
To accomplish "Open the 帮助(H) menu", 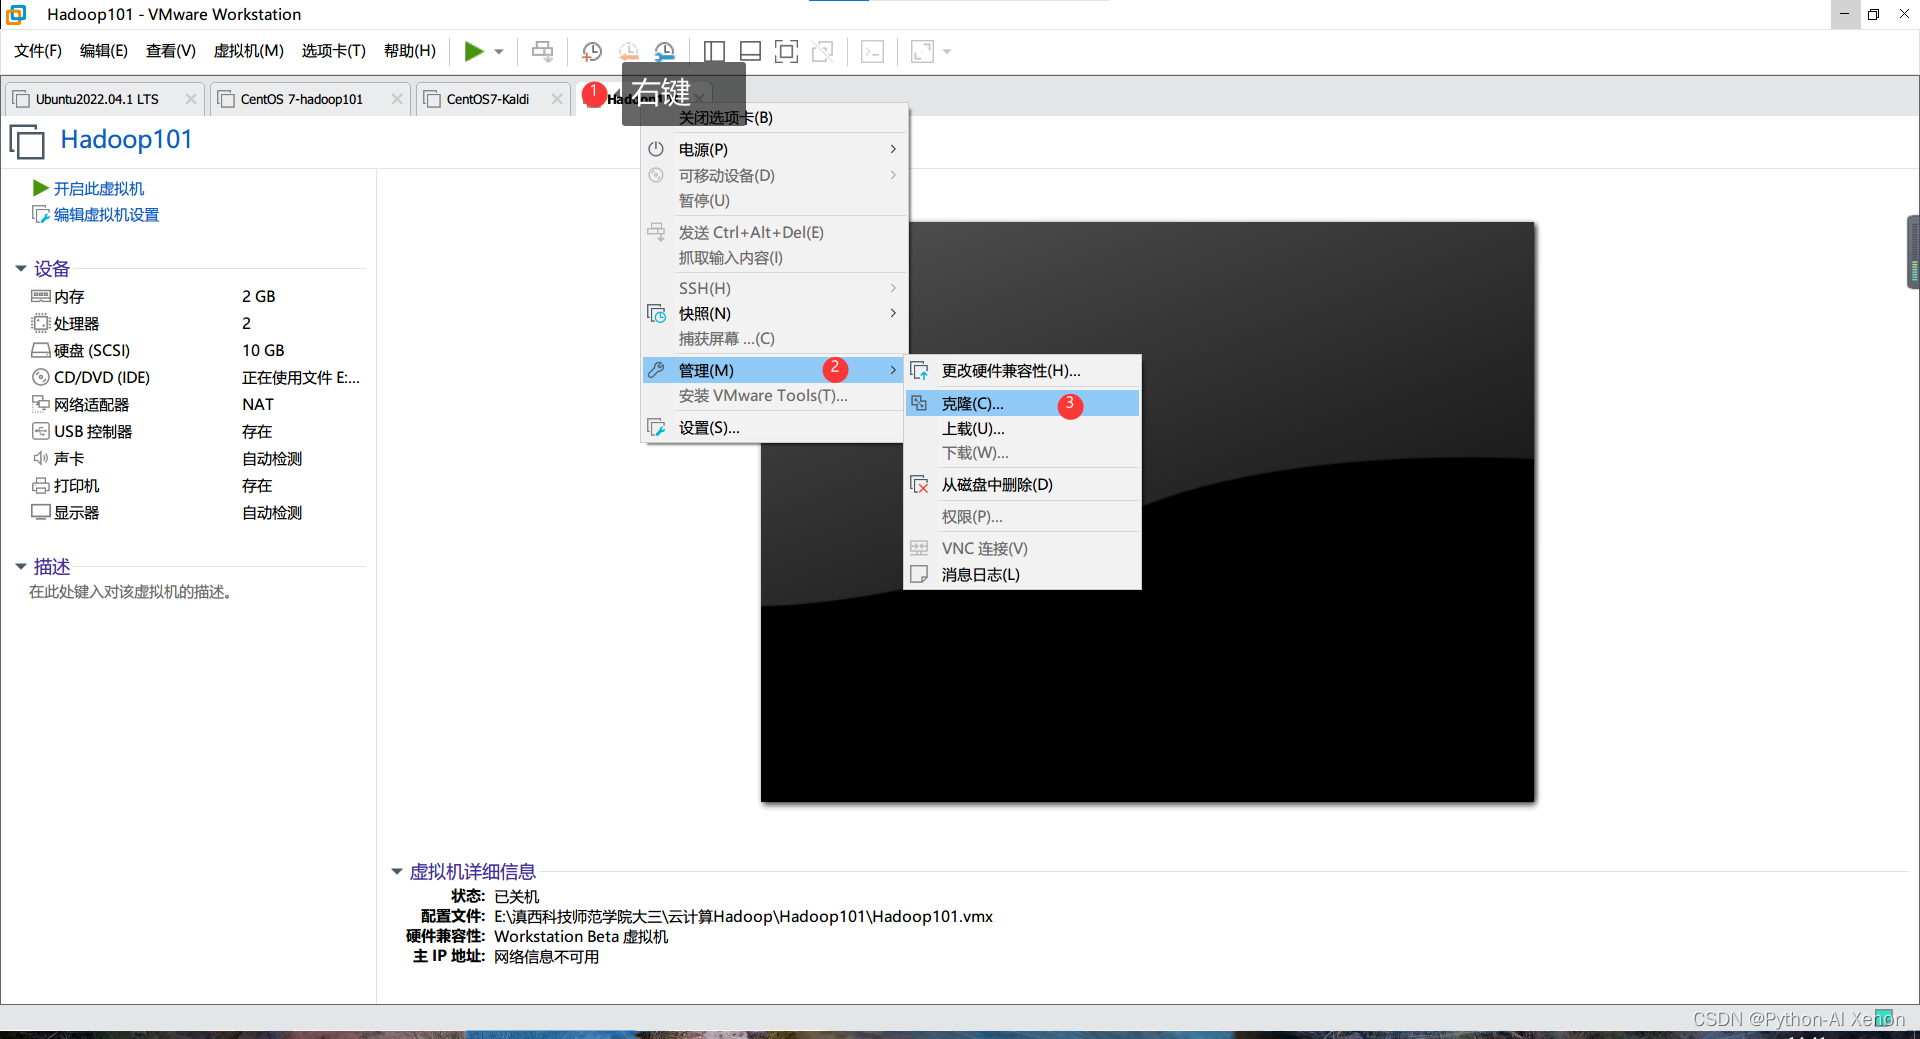I will (x=410, y=51).
